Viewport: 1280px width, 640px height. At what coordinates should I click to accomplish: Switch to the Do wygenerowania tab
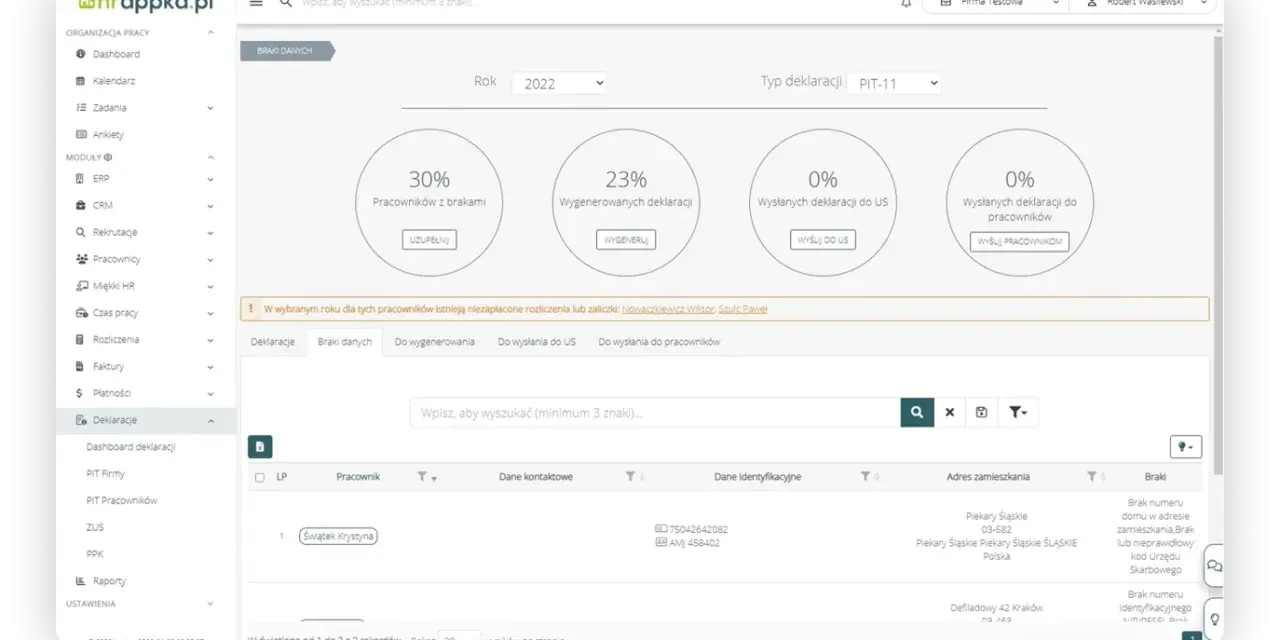click(x=435, y=342)
